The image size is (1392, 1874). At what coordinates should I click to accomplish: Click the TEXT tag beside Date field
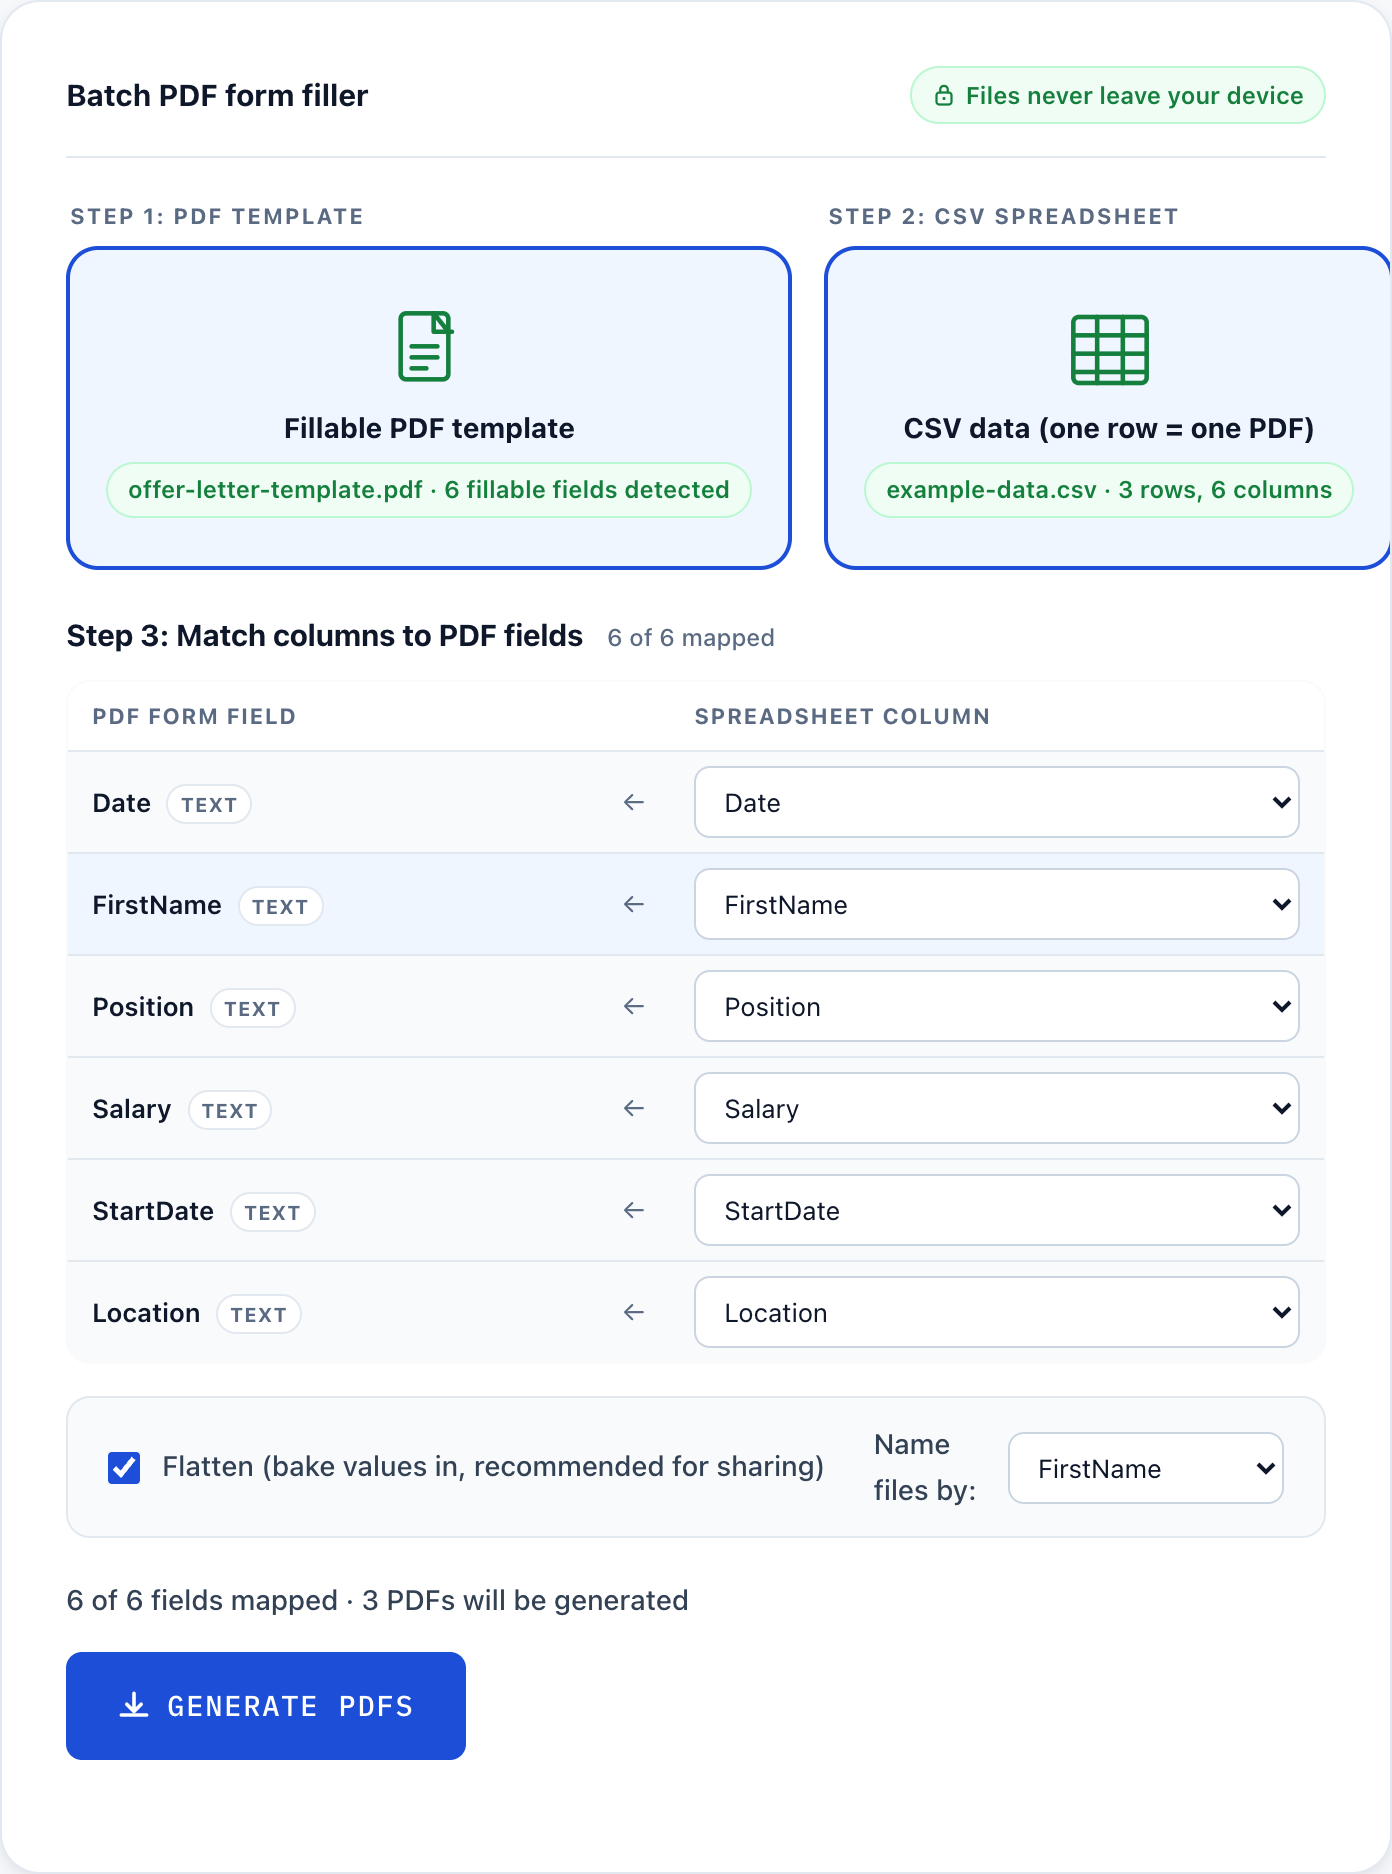pos(209,804)
